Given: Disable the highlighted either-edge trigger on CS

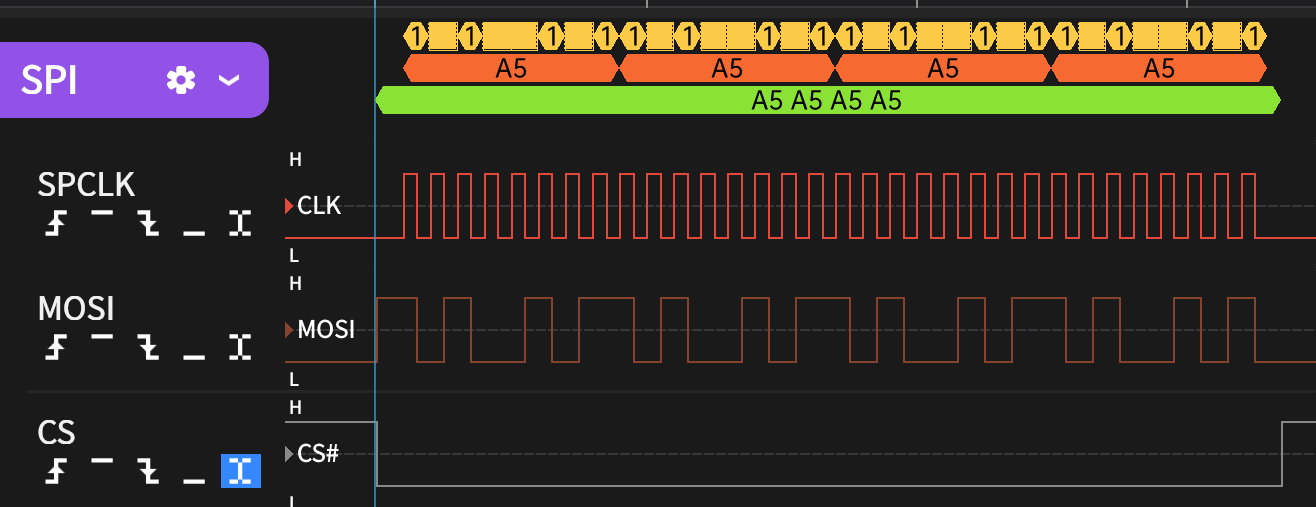Looking at the screenshot, I should 241,471.
